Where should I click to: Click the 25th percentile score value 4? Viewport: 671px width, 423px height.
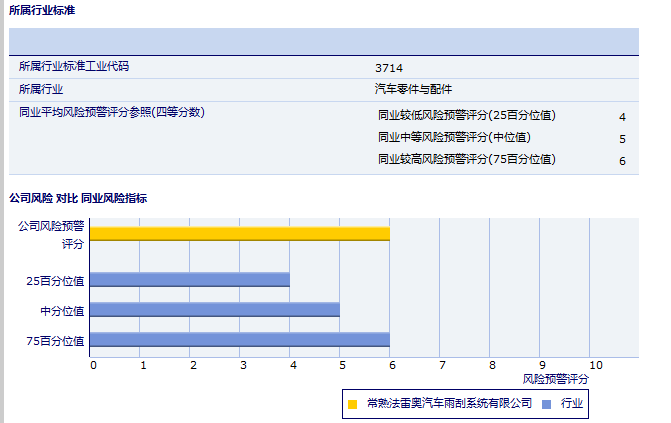click(622, 117)
